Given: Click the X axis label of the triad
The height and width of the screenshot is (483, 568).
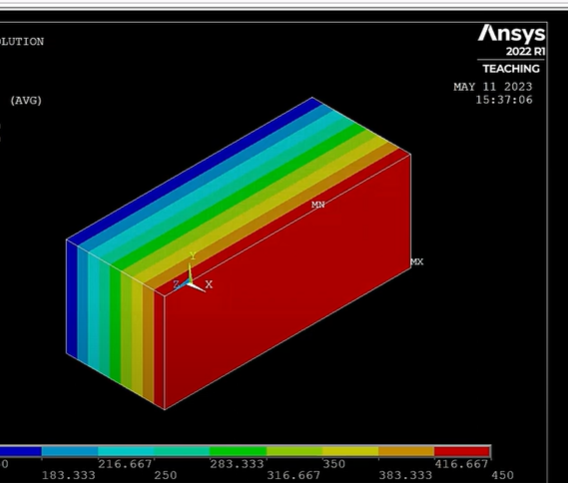Looking at the screenshot, I should point(209,284).
